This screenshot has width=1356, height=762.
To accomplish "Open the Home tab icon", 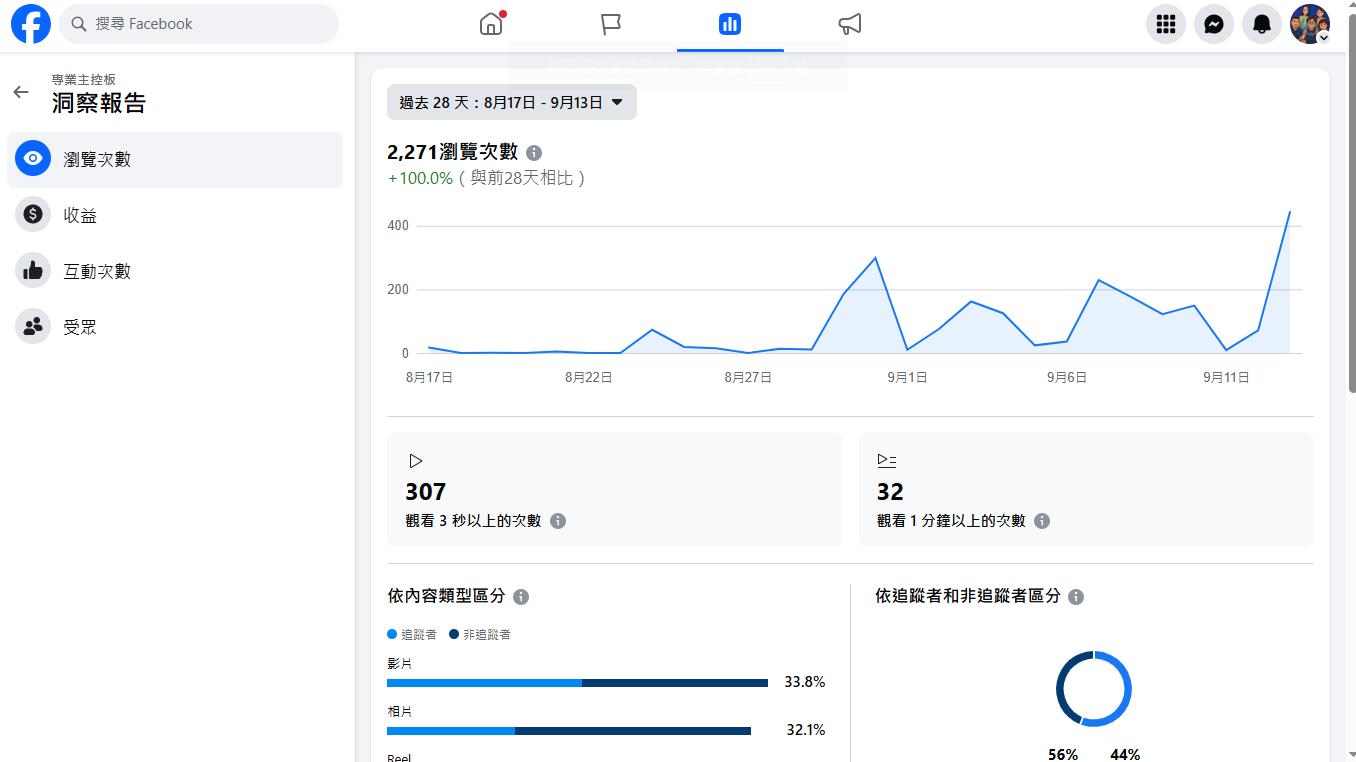I will [491, 24].
